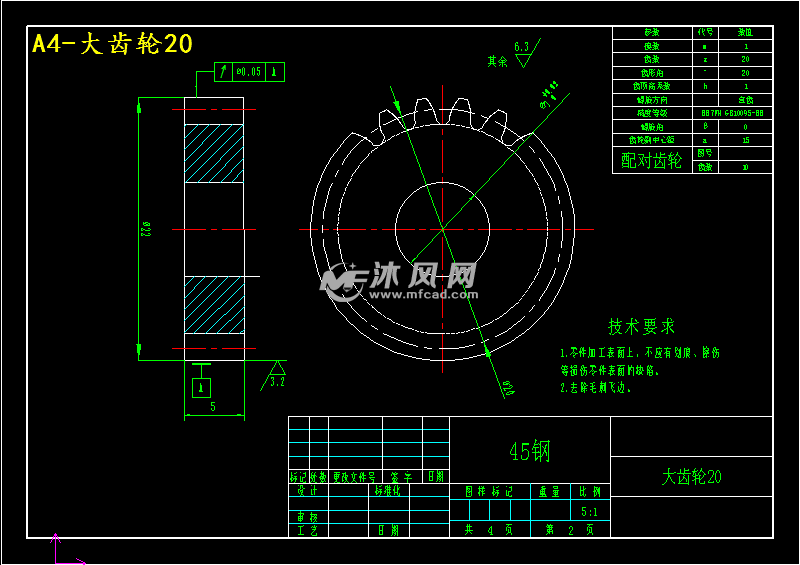Click the 齿轮副中心距 row label
The image size is (800, 565).
[652, 140]
